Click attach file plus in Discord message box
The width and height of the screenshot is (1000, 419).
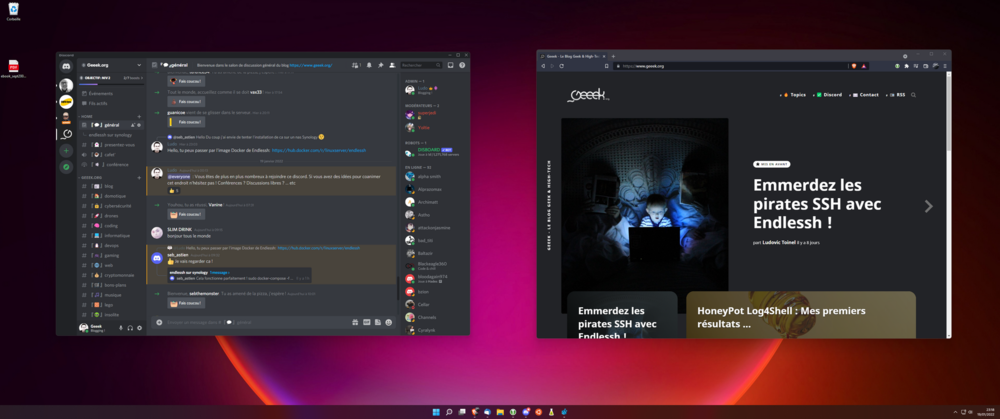(x=159, y=323)
